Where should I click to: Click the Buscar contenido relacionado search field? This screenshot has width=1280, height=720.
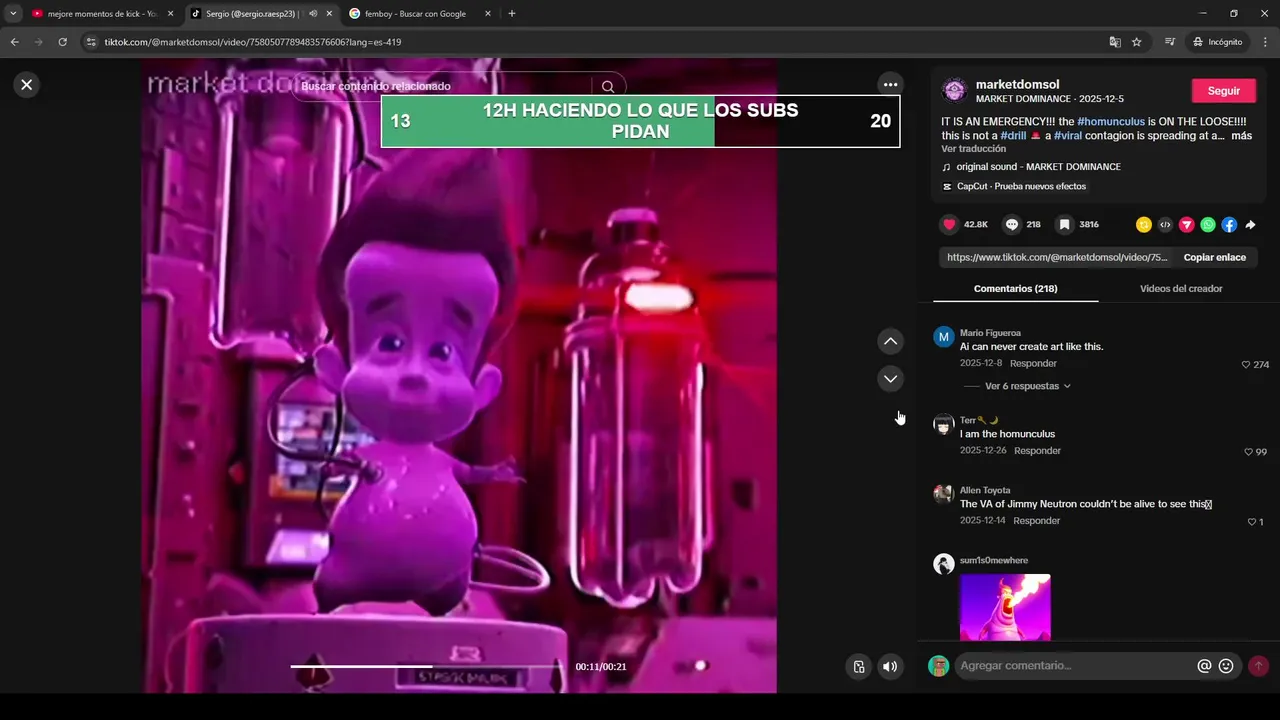pyautogui.click(x=445, y=87)
